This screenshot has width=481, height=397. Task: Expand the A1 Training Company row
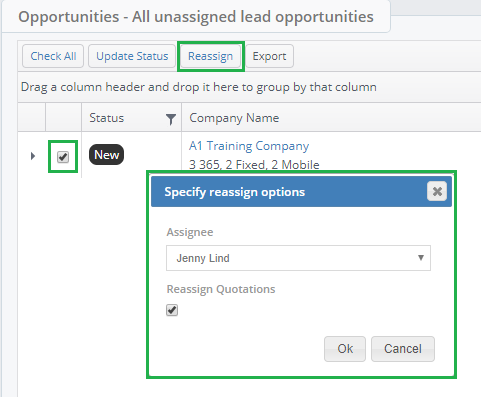[33, 156]
